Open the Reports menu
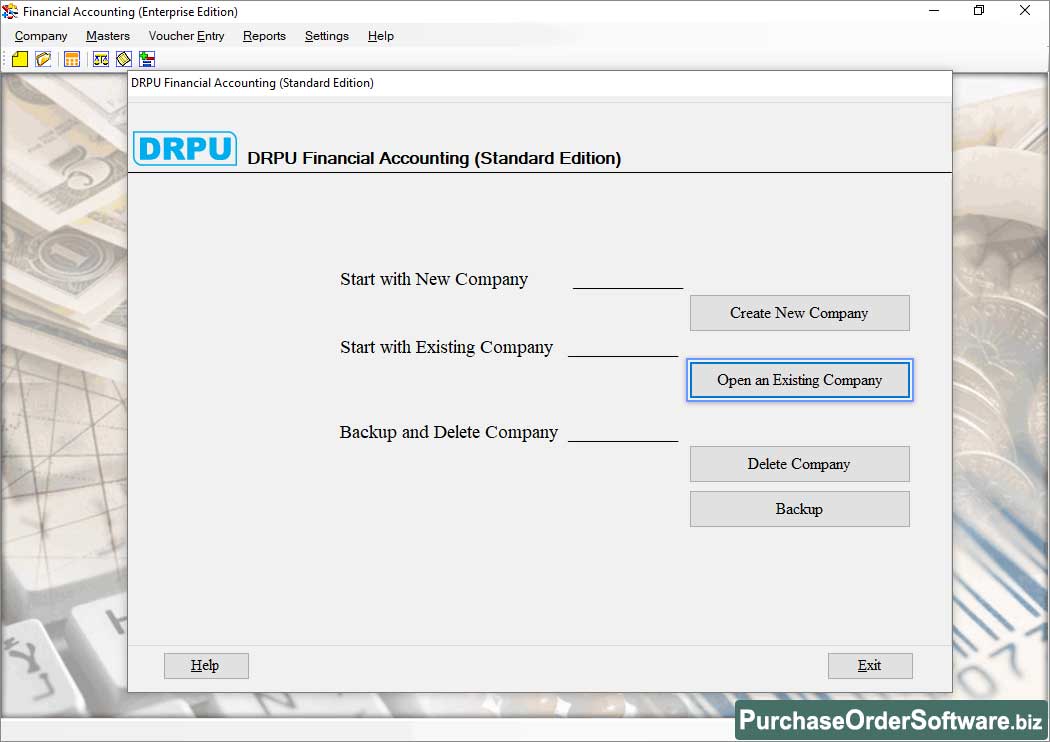 [265, 36]
